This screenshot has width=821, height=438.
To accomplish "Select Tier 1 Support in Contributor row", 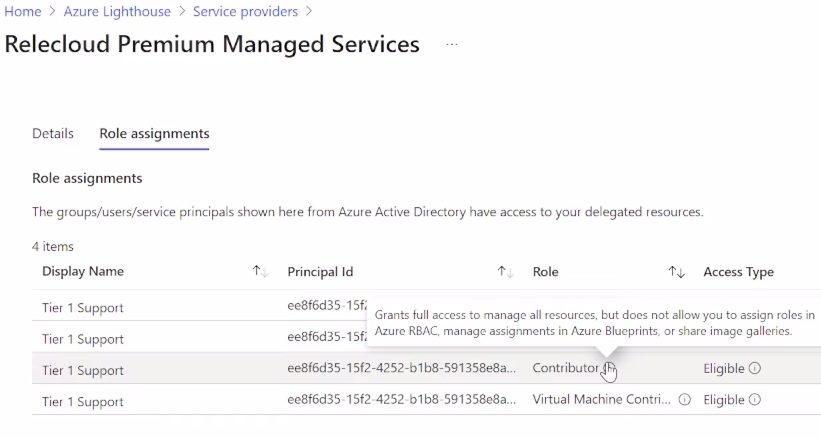I will pos(83,370).
